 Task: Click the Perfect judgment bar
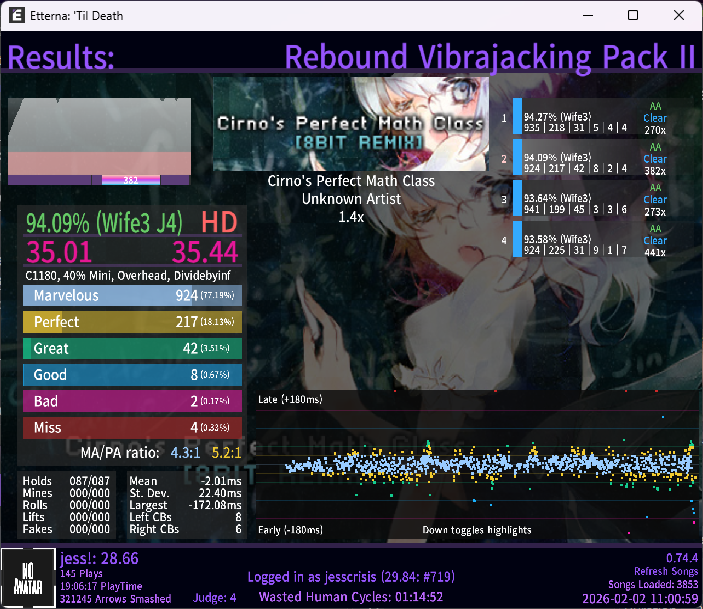(x=133, y=322)
